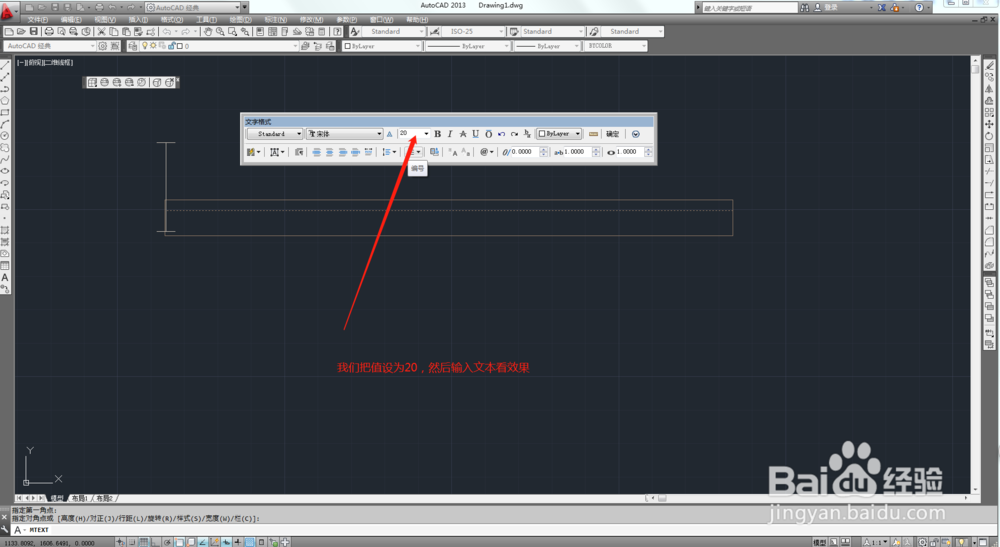The height and width of the screenshot is (547, 1000).
Task: Click 确定 to confirm the text
Action: coord(613,134)
